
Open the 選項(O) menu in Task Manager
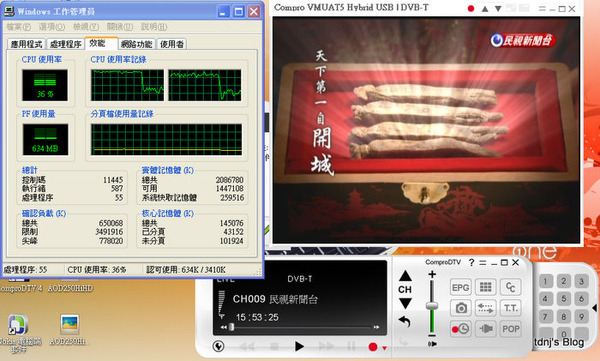52,27
